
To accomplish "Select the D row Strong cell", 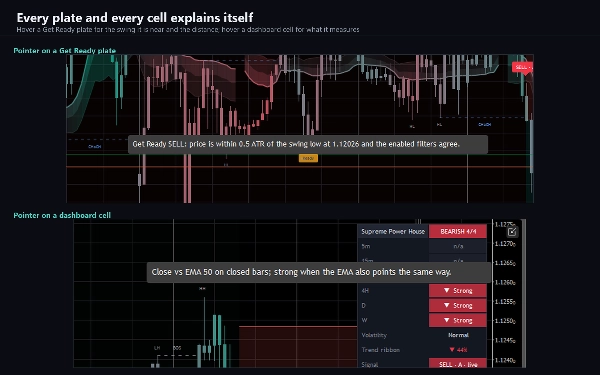I will coord(458,305).
